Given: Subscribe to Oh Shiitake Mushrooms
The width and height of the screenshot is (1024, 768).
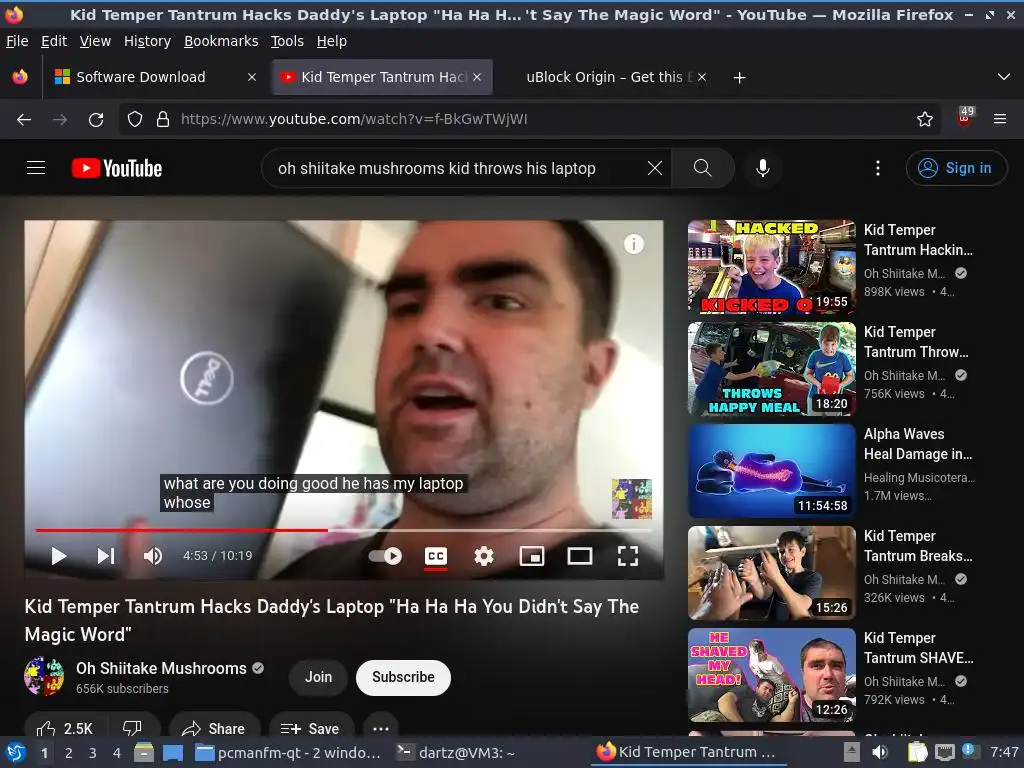Looking at the screenshot, I should (403, 677).
